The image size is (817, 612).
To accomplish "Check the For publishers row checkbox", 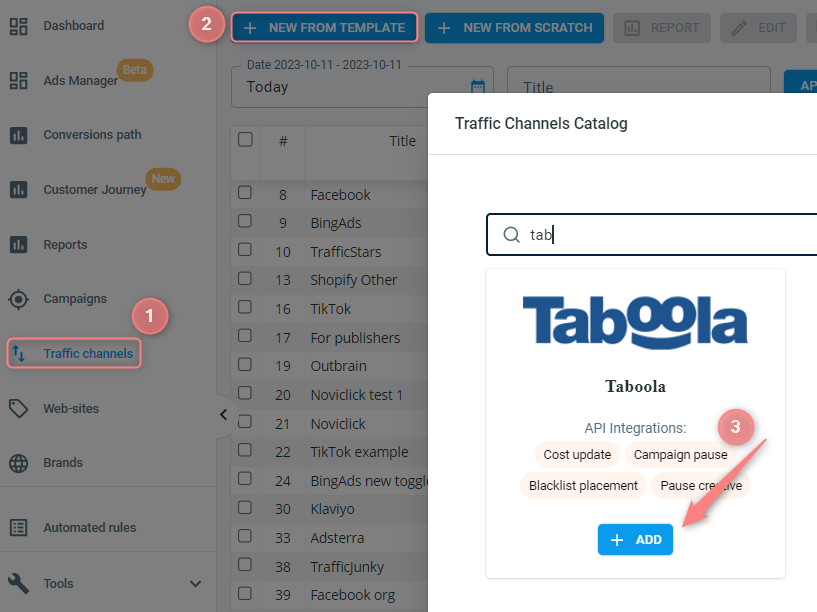I will pos(245,335).
